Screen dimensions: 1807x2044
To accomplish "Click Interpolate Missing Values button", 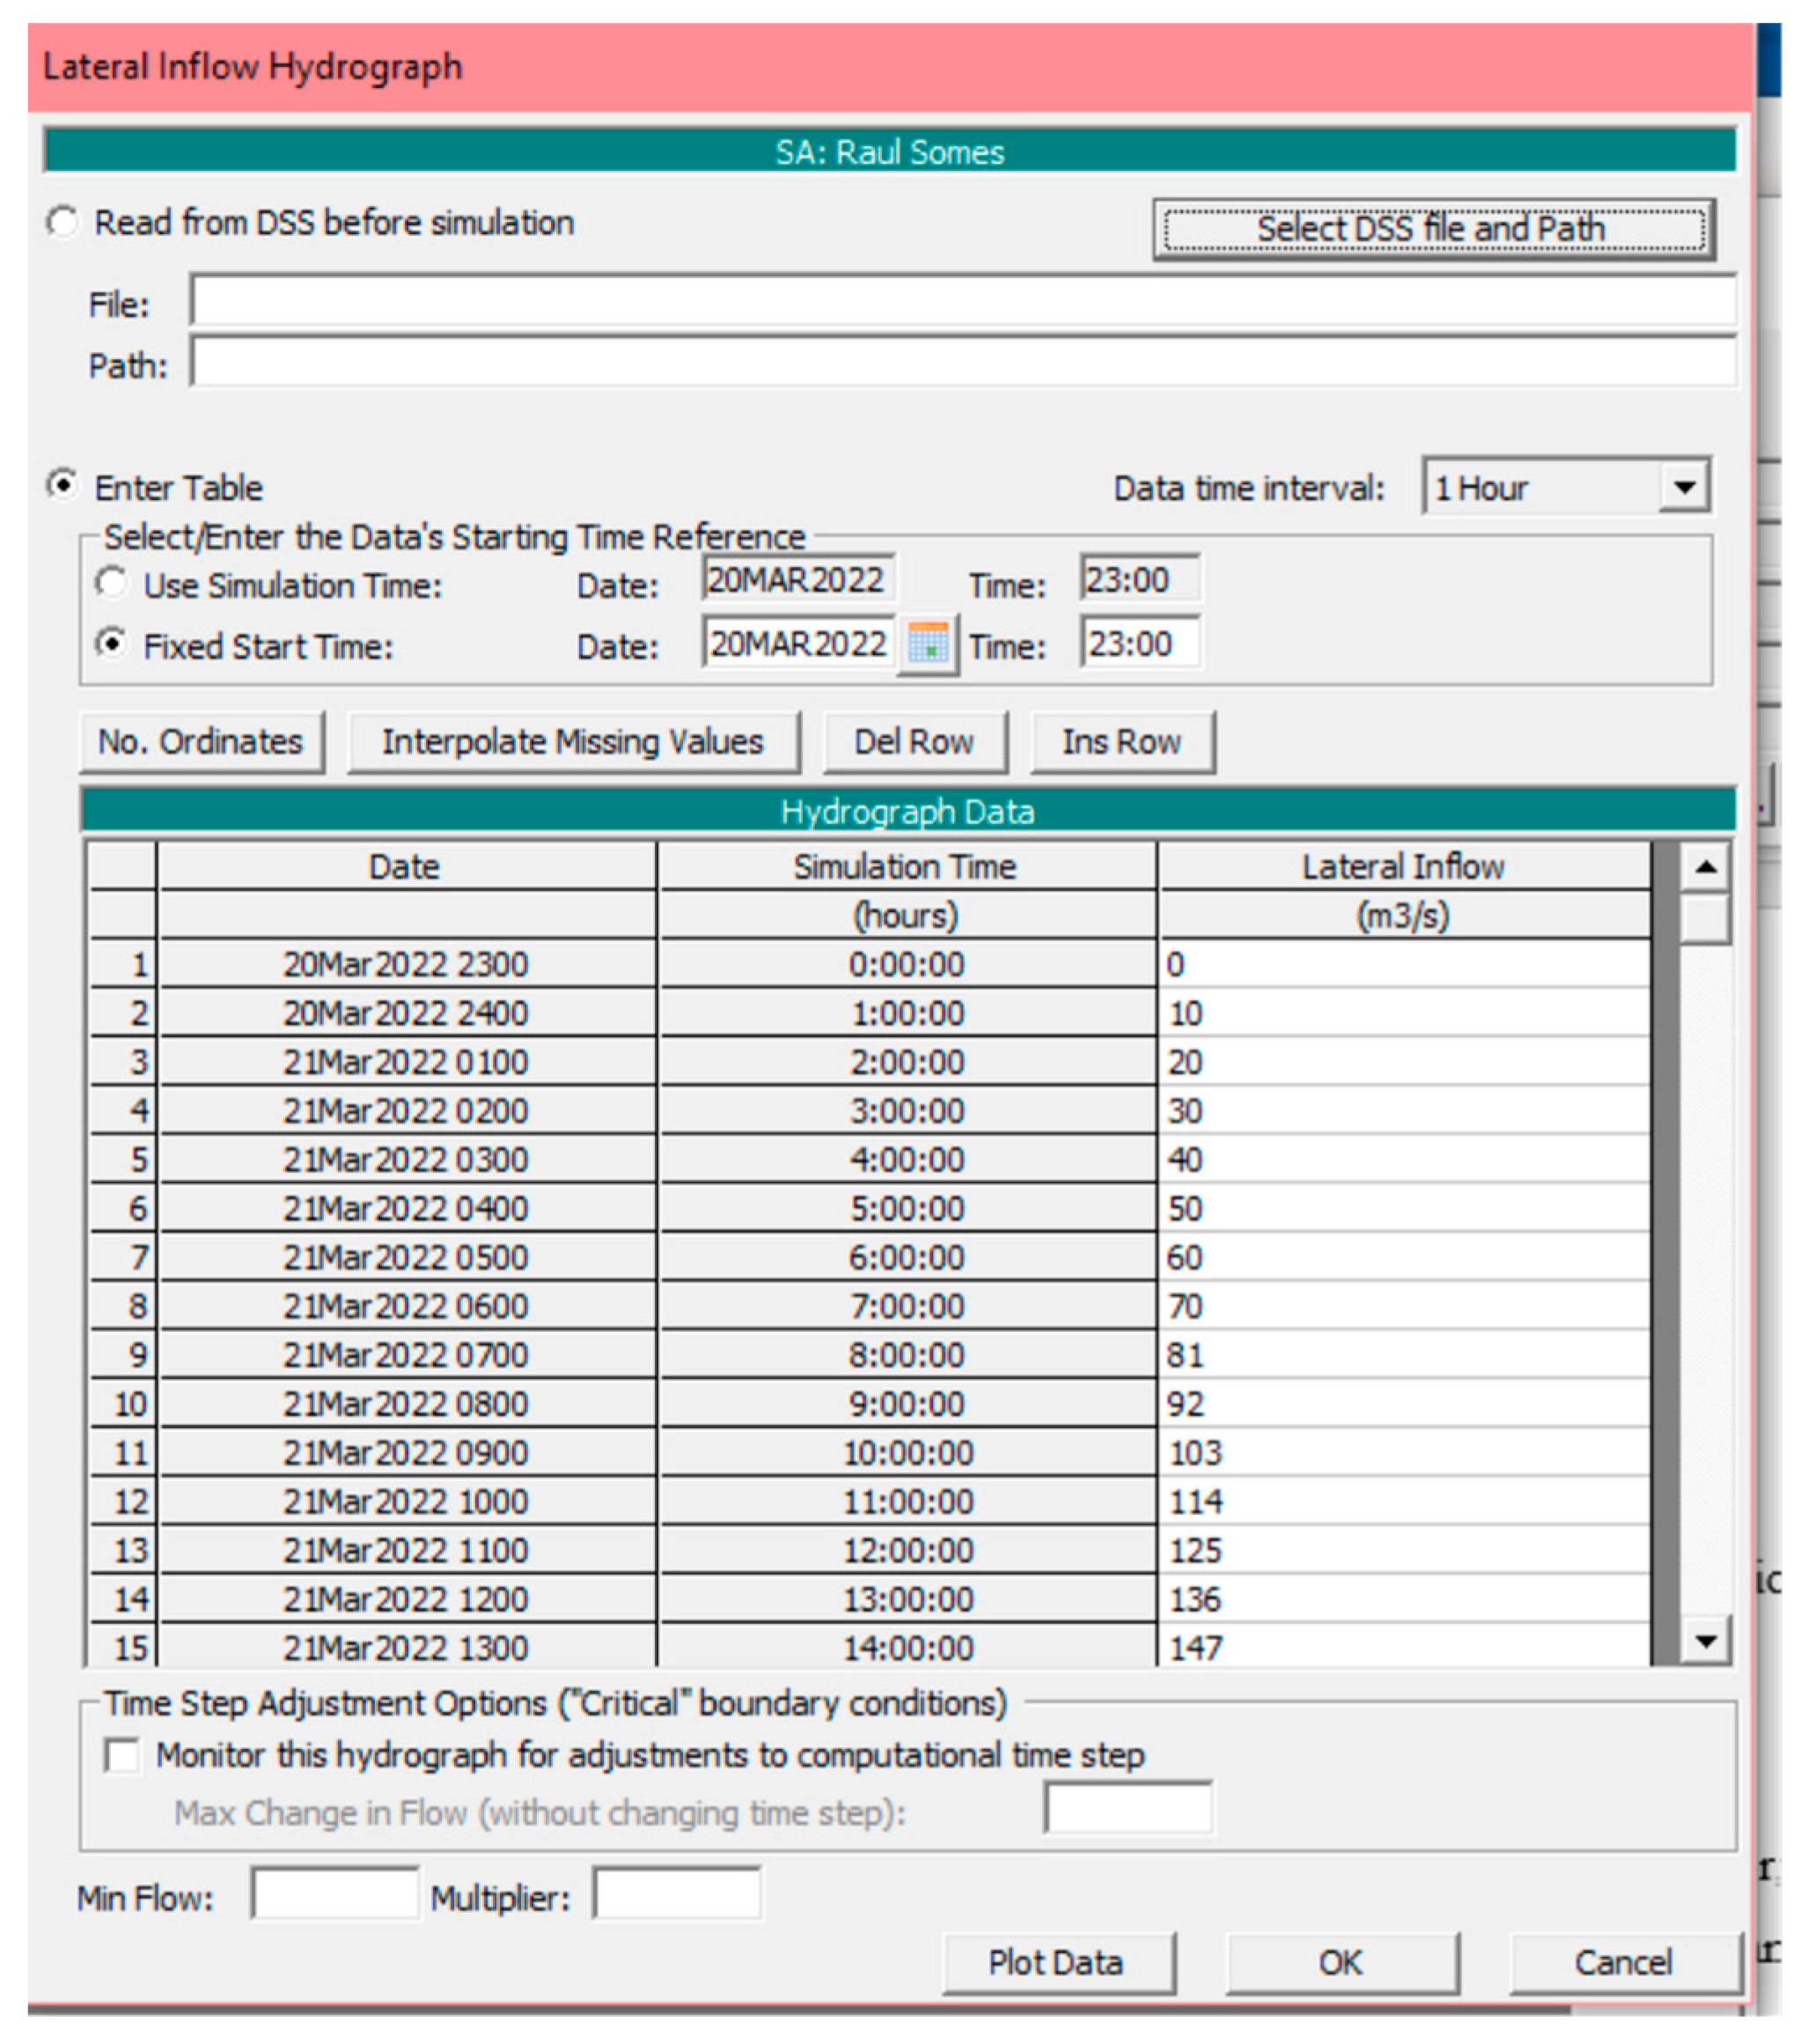I will (x=572, y=741).
